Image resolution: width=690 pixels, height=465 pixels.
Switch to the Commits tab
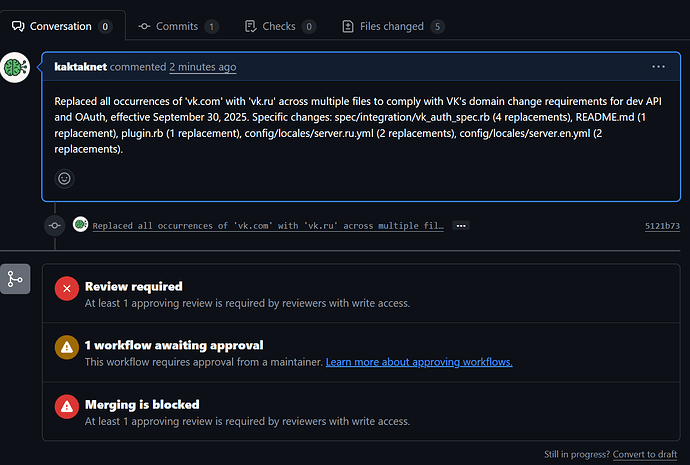click(178, 26)
